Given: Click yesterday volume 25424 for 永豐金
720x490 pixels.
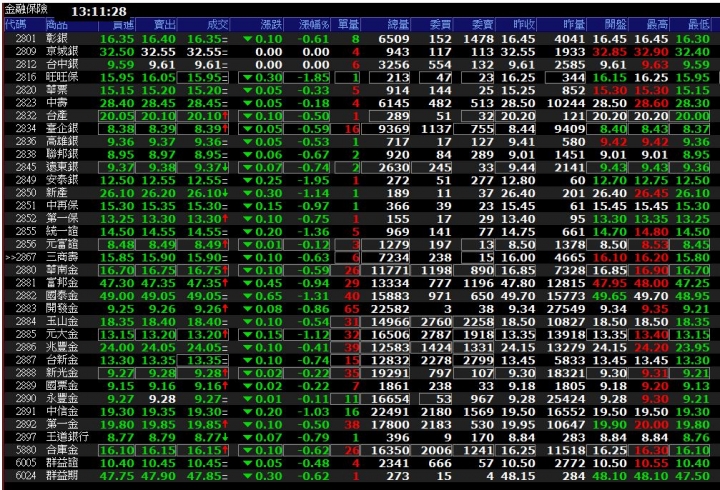Looking at the screenshot, I should [566, 399].
